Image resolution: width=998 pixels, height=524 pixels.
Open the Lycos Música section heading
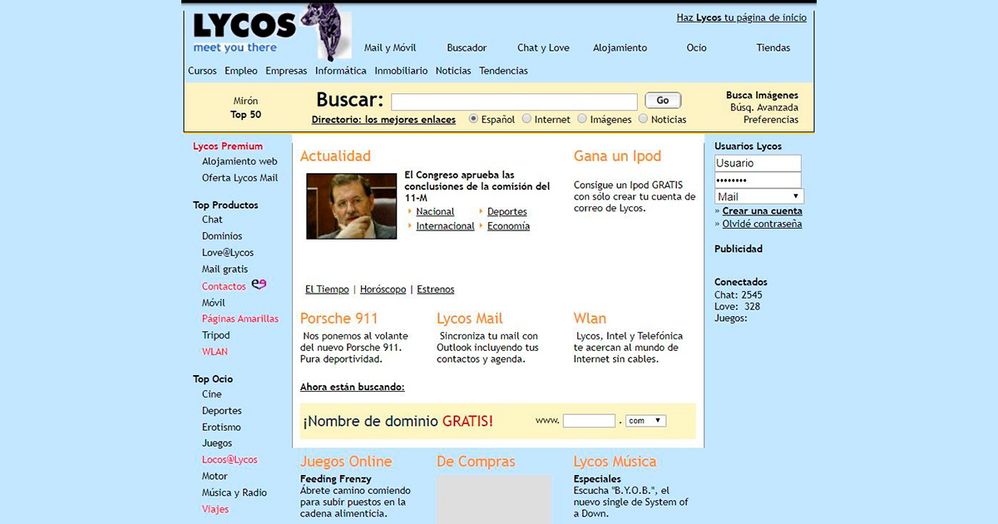pos(614,462)
